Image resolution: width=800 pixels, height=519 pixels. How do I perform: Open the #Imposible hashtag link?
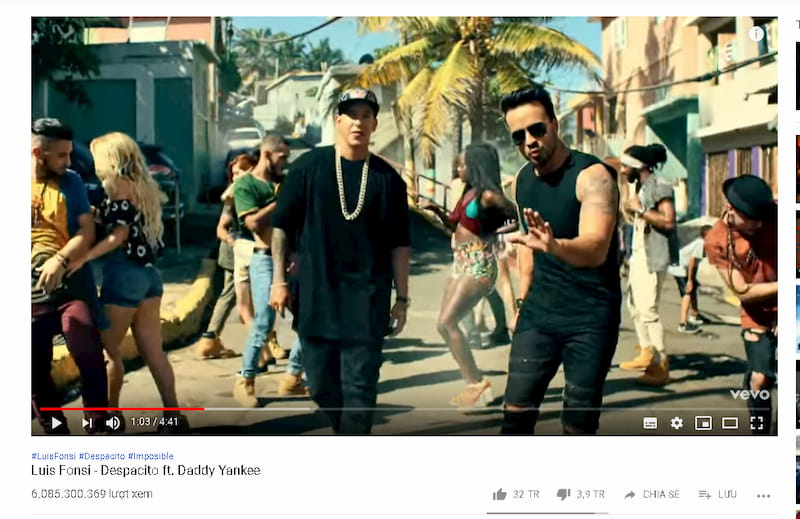pyautogui.click(x=151, y=456)
